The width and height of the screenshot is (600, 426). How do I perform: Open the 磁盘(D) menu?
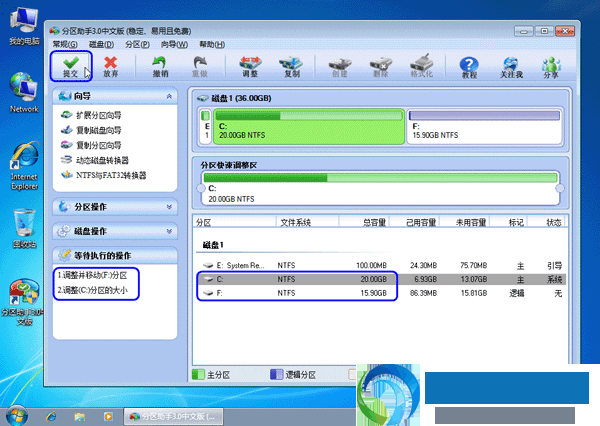click(x=101, y=44)
